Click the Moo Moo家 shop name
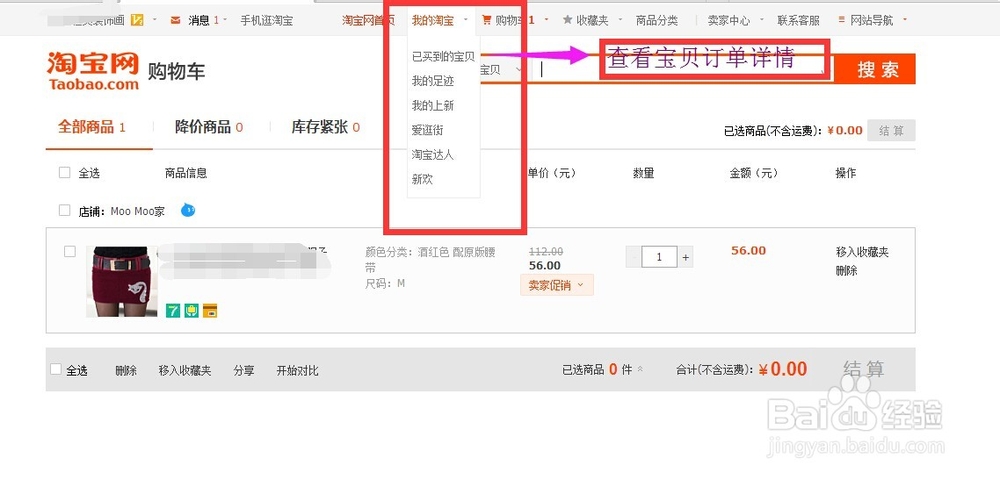 137,211
